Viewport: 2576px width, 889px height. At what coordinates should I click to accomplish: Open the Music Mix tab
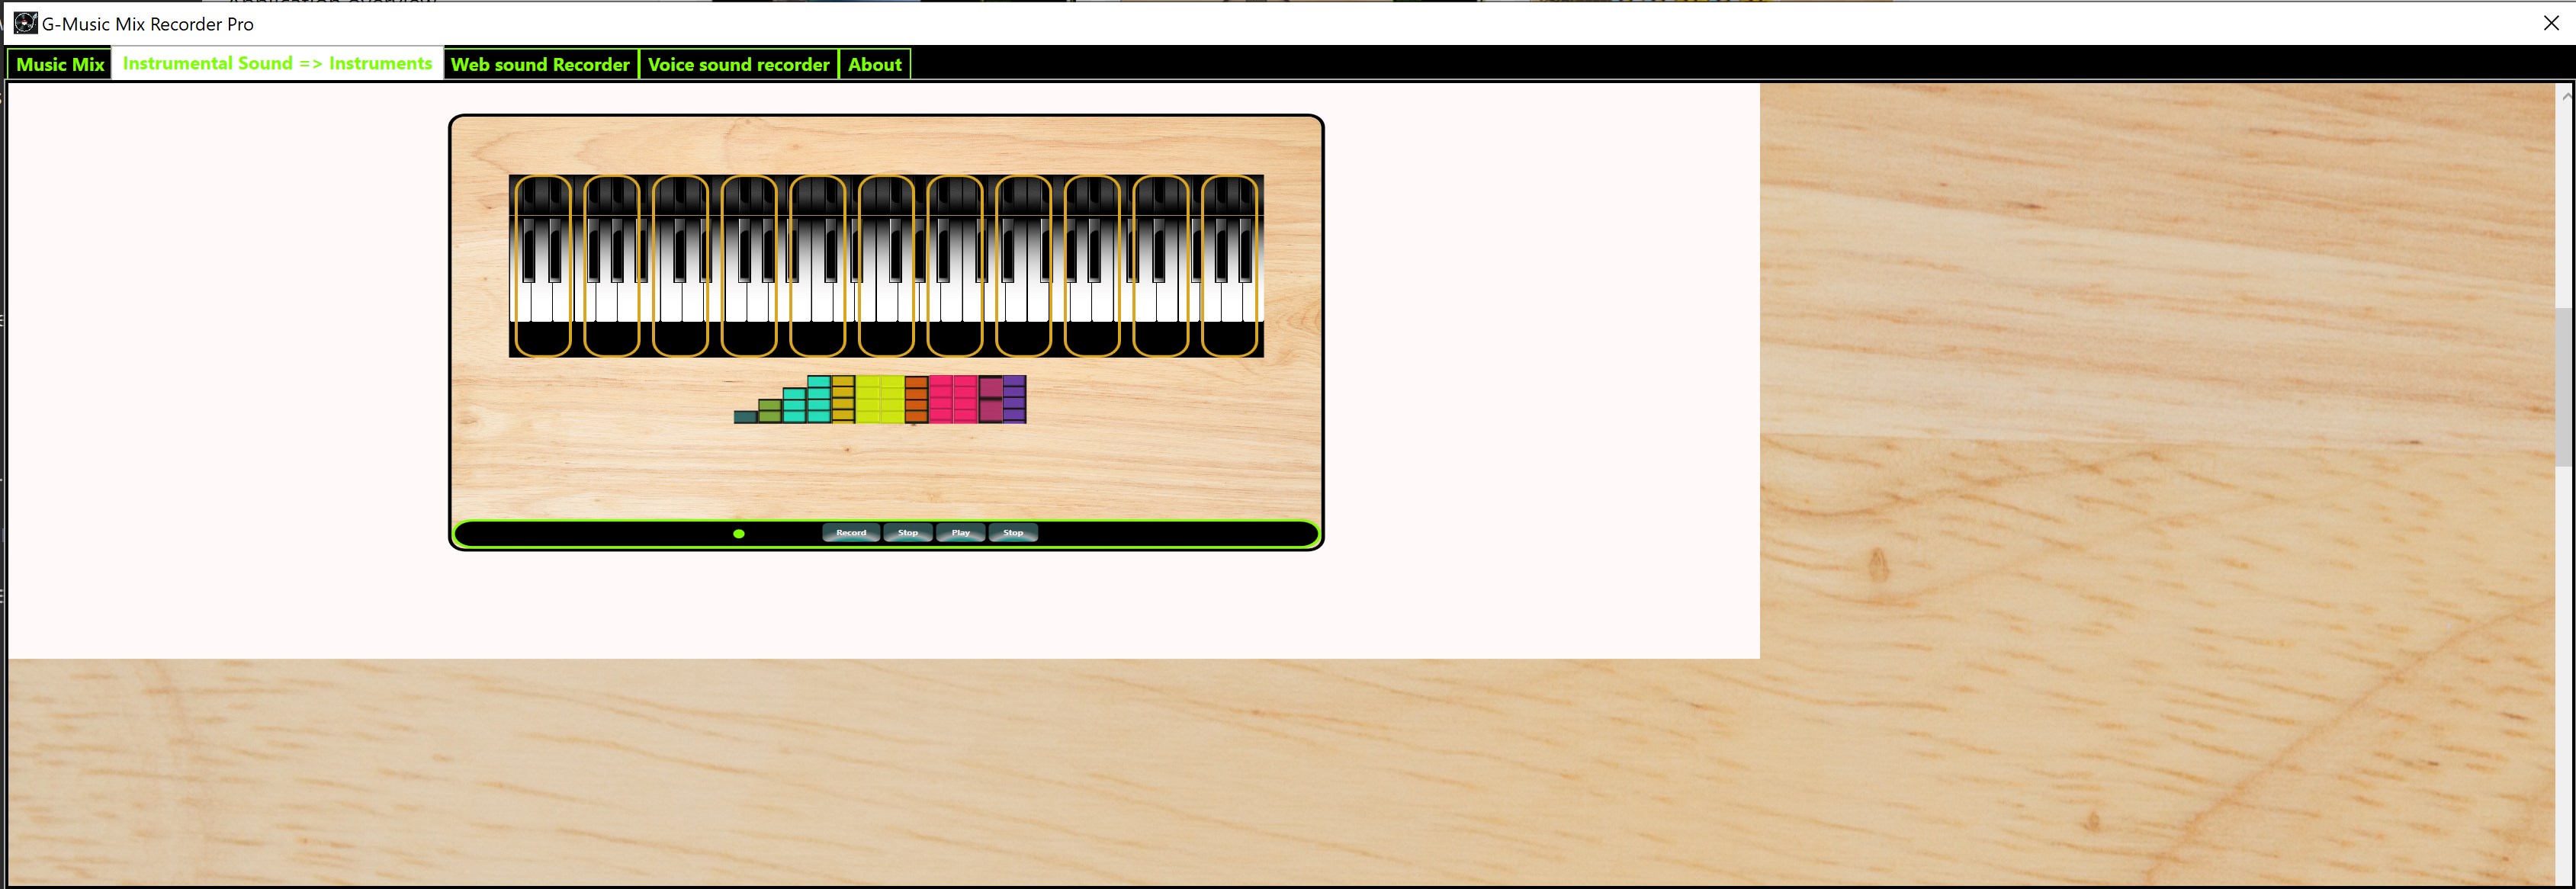tap(60, 64)
